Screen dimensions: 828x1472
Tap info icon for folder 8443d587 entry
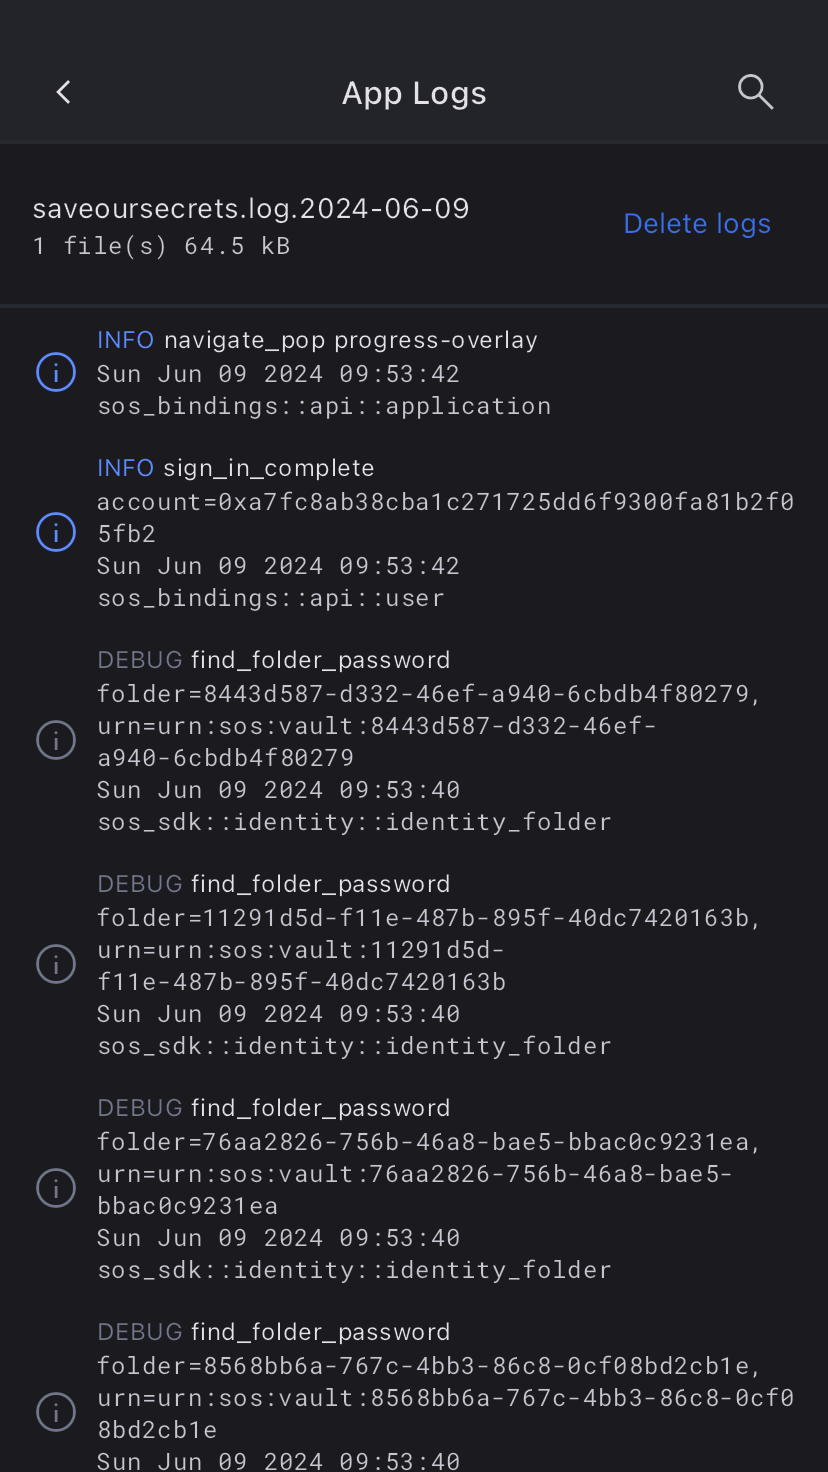coord(56,741)
